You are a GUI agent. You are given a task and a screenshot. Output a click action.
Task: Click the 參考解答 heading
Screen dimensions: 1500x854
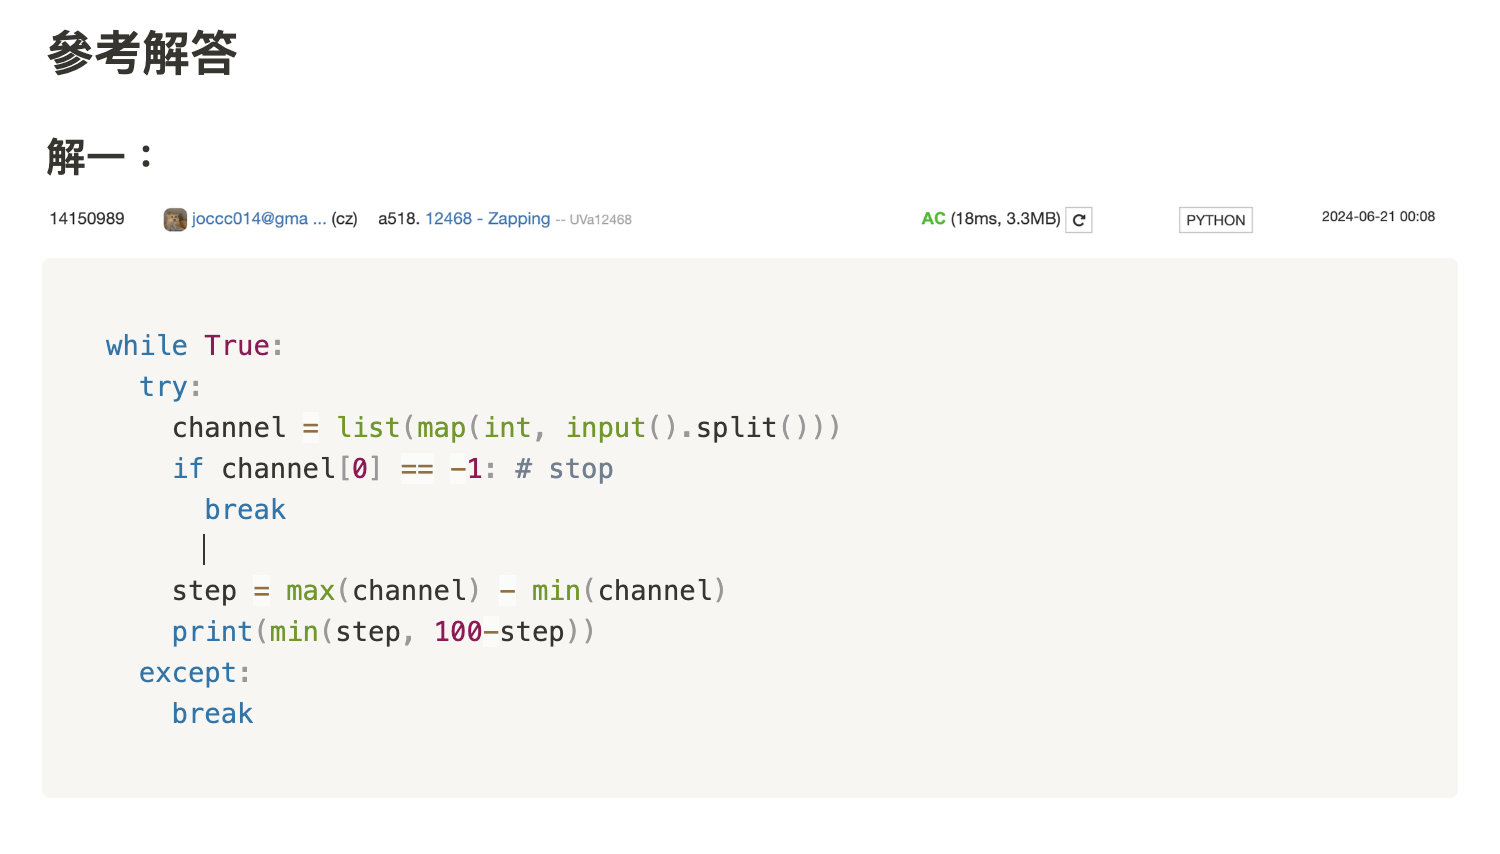142,53
